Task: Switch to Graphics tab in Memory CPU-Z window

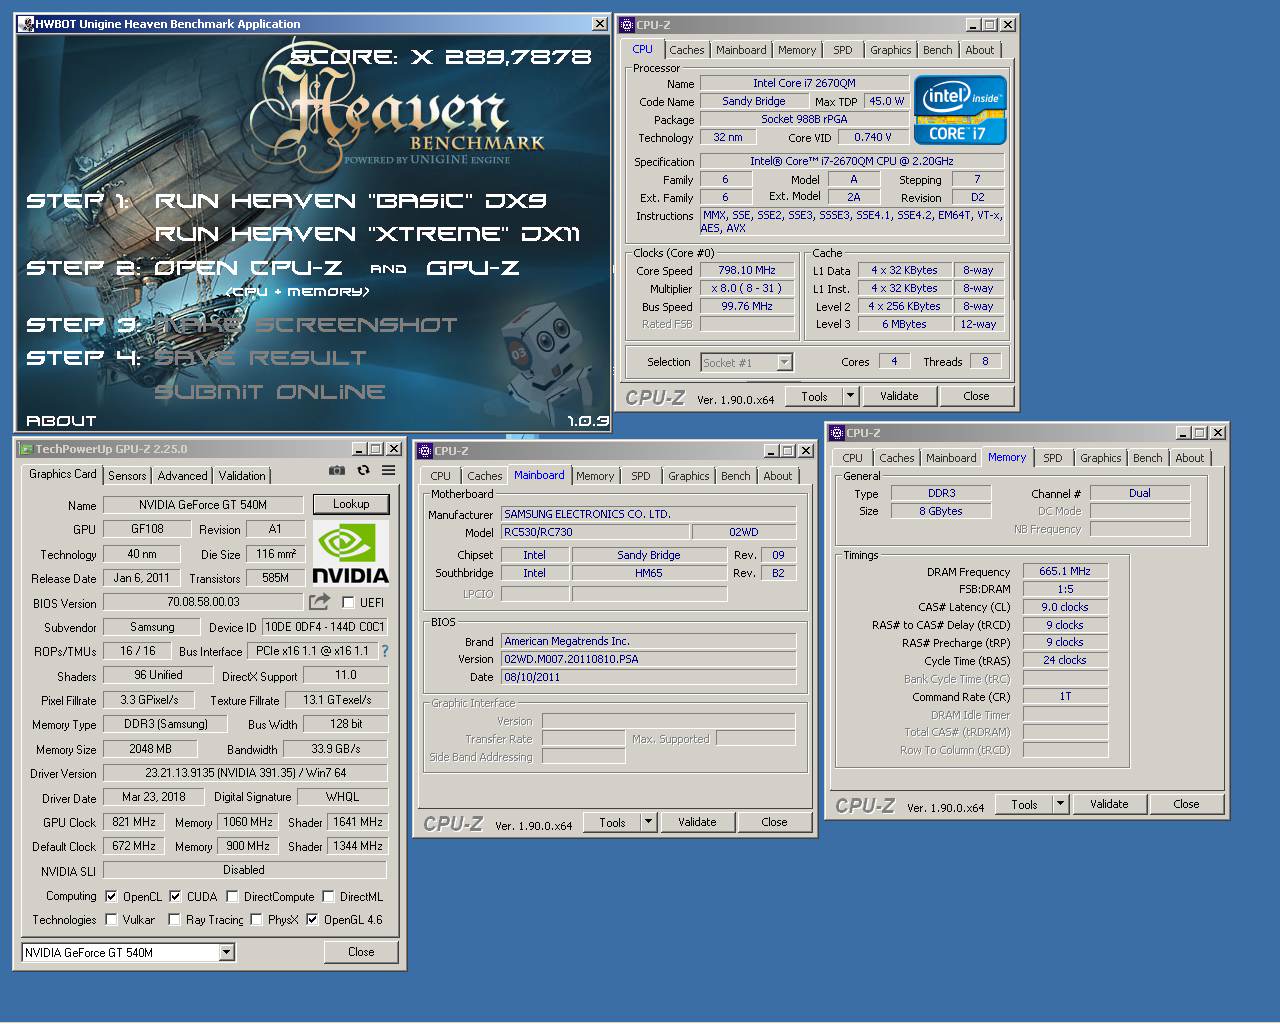Action: 1100,458
